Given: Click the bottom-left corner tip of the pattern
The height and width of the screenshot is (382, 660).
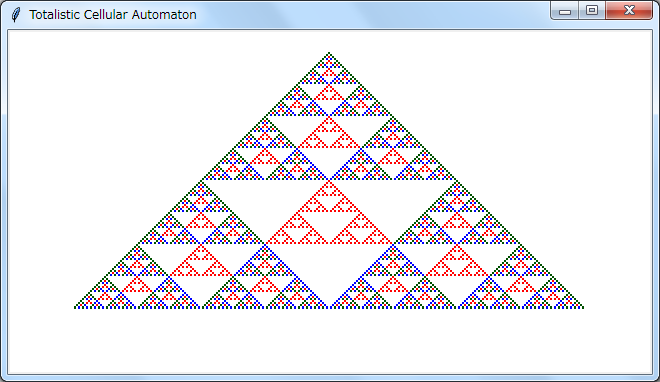Looking at the screenshot, I should pyautogui.click(x=76, y=307).
